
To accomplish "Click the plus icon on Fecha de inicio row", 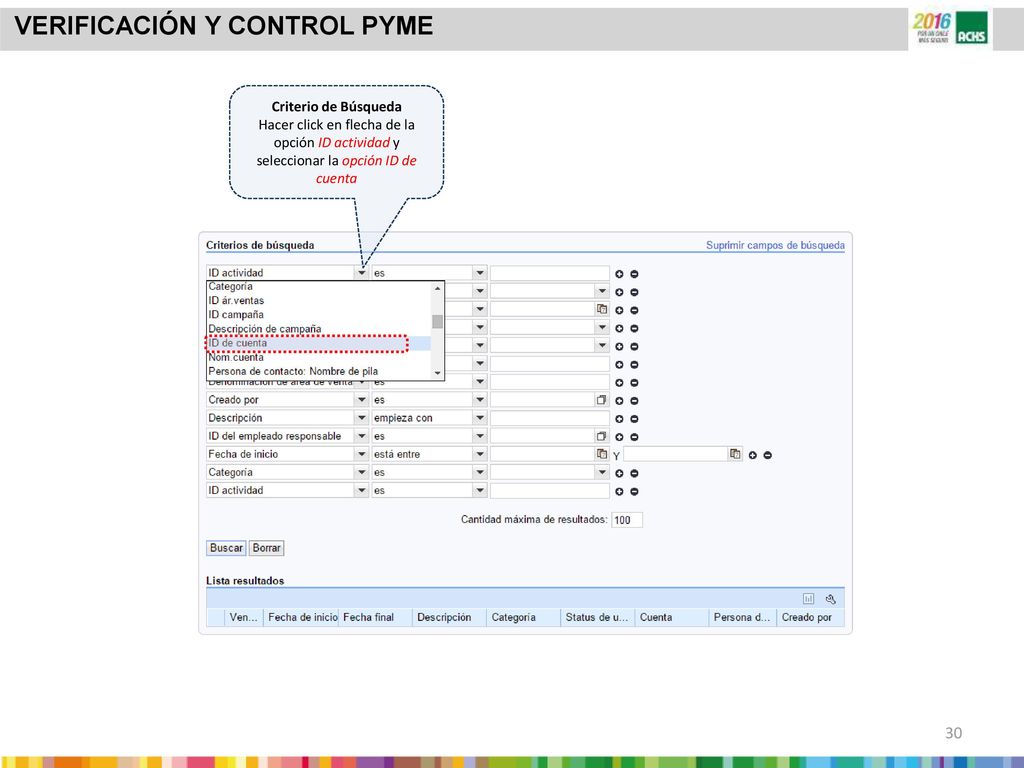I will [x=752, y=455].
